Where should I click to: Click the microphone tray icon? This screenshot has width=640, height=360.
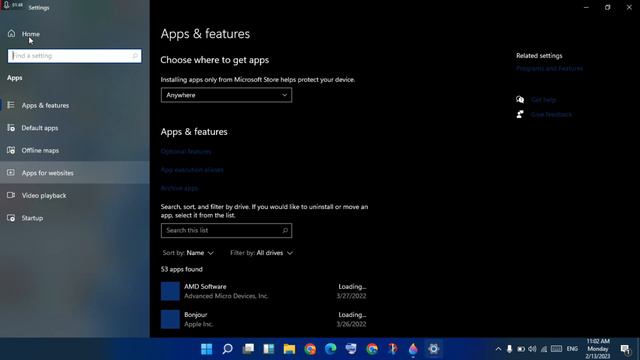pyautogui.click(x=509, y=349)
